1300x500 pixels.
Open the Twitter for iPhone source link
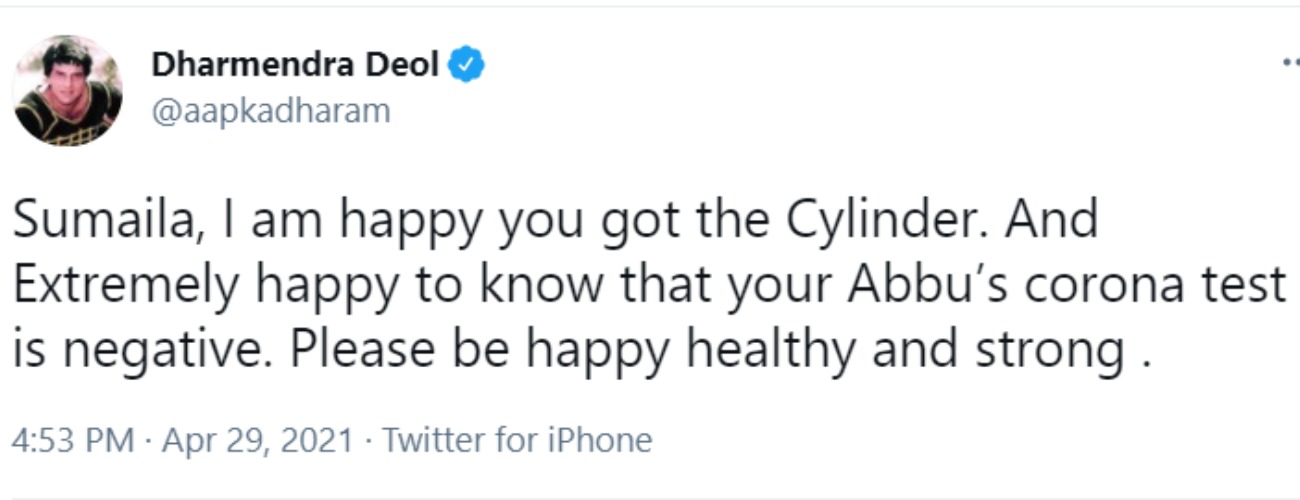(517, 440)
